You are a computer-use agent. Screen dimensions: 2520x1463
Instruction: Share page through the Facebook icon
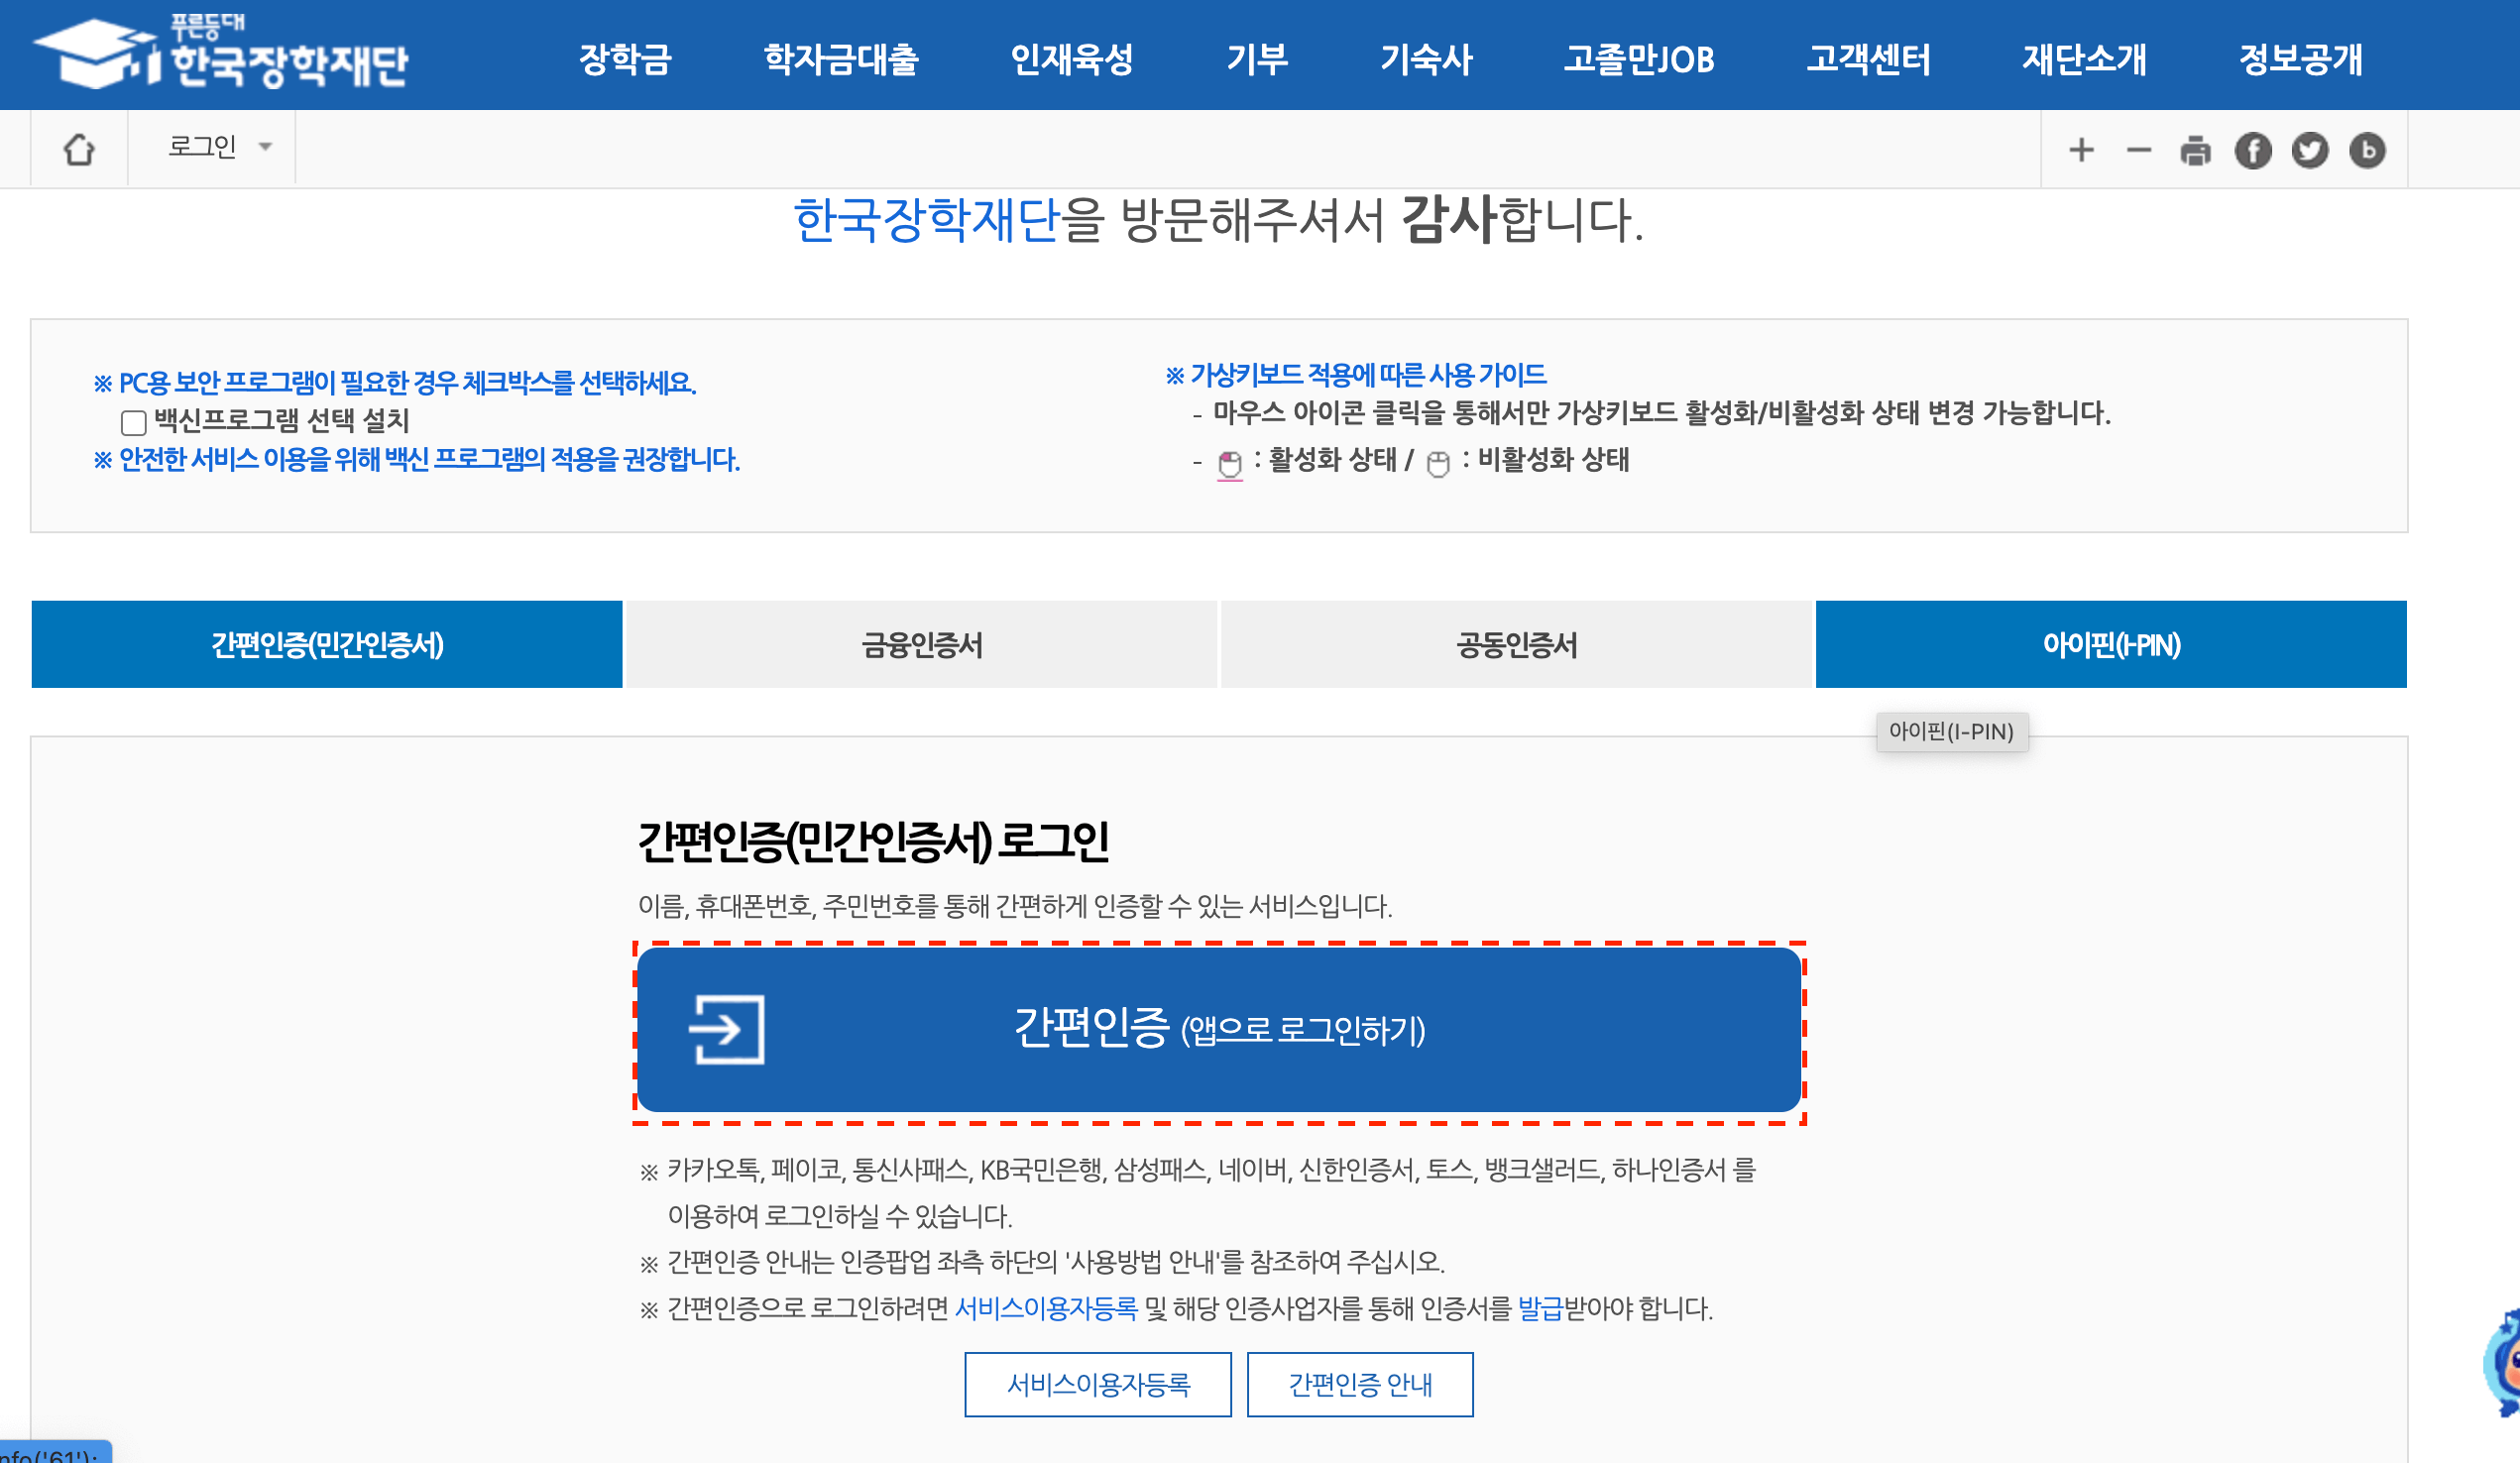click(x=2254, y=150)
